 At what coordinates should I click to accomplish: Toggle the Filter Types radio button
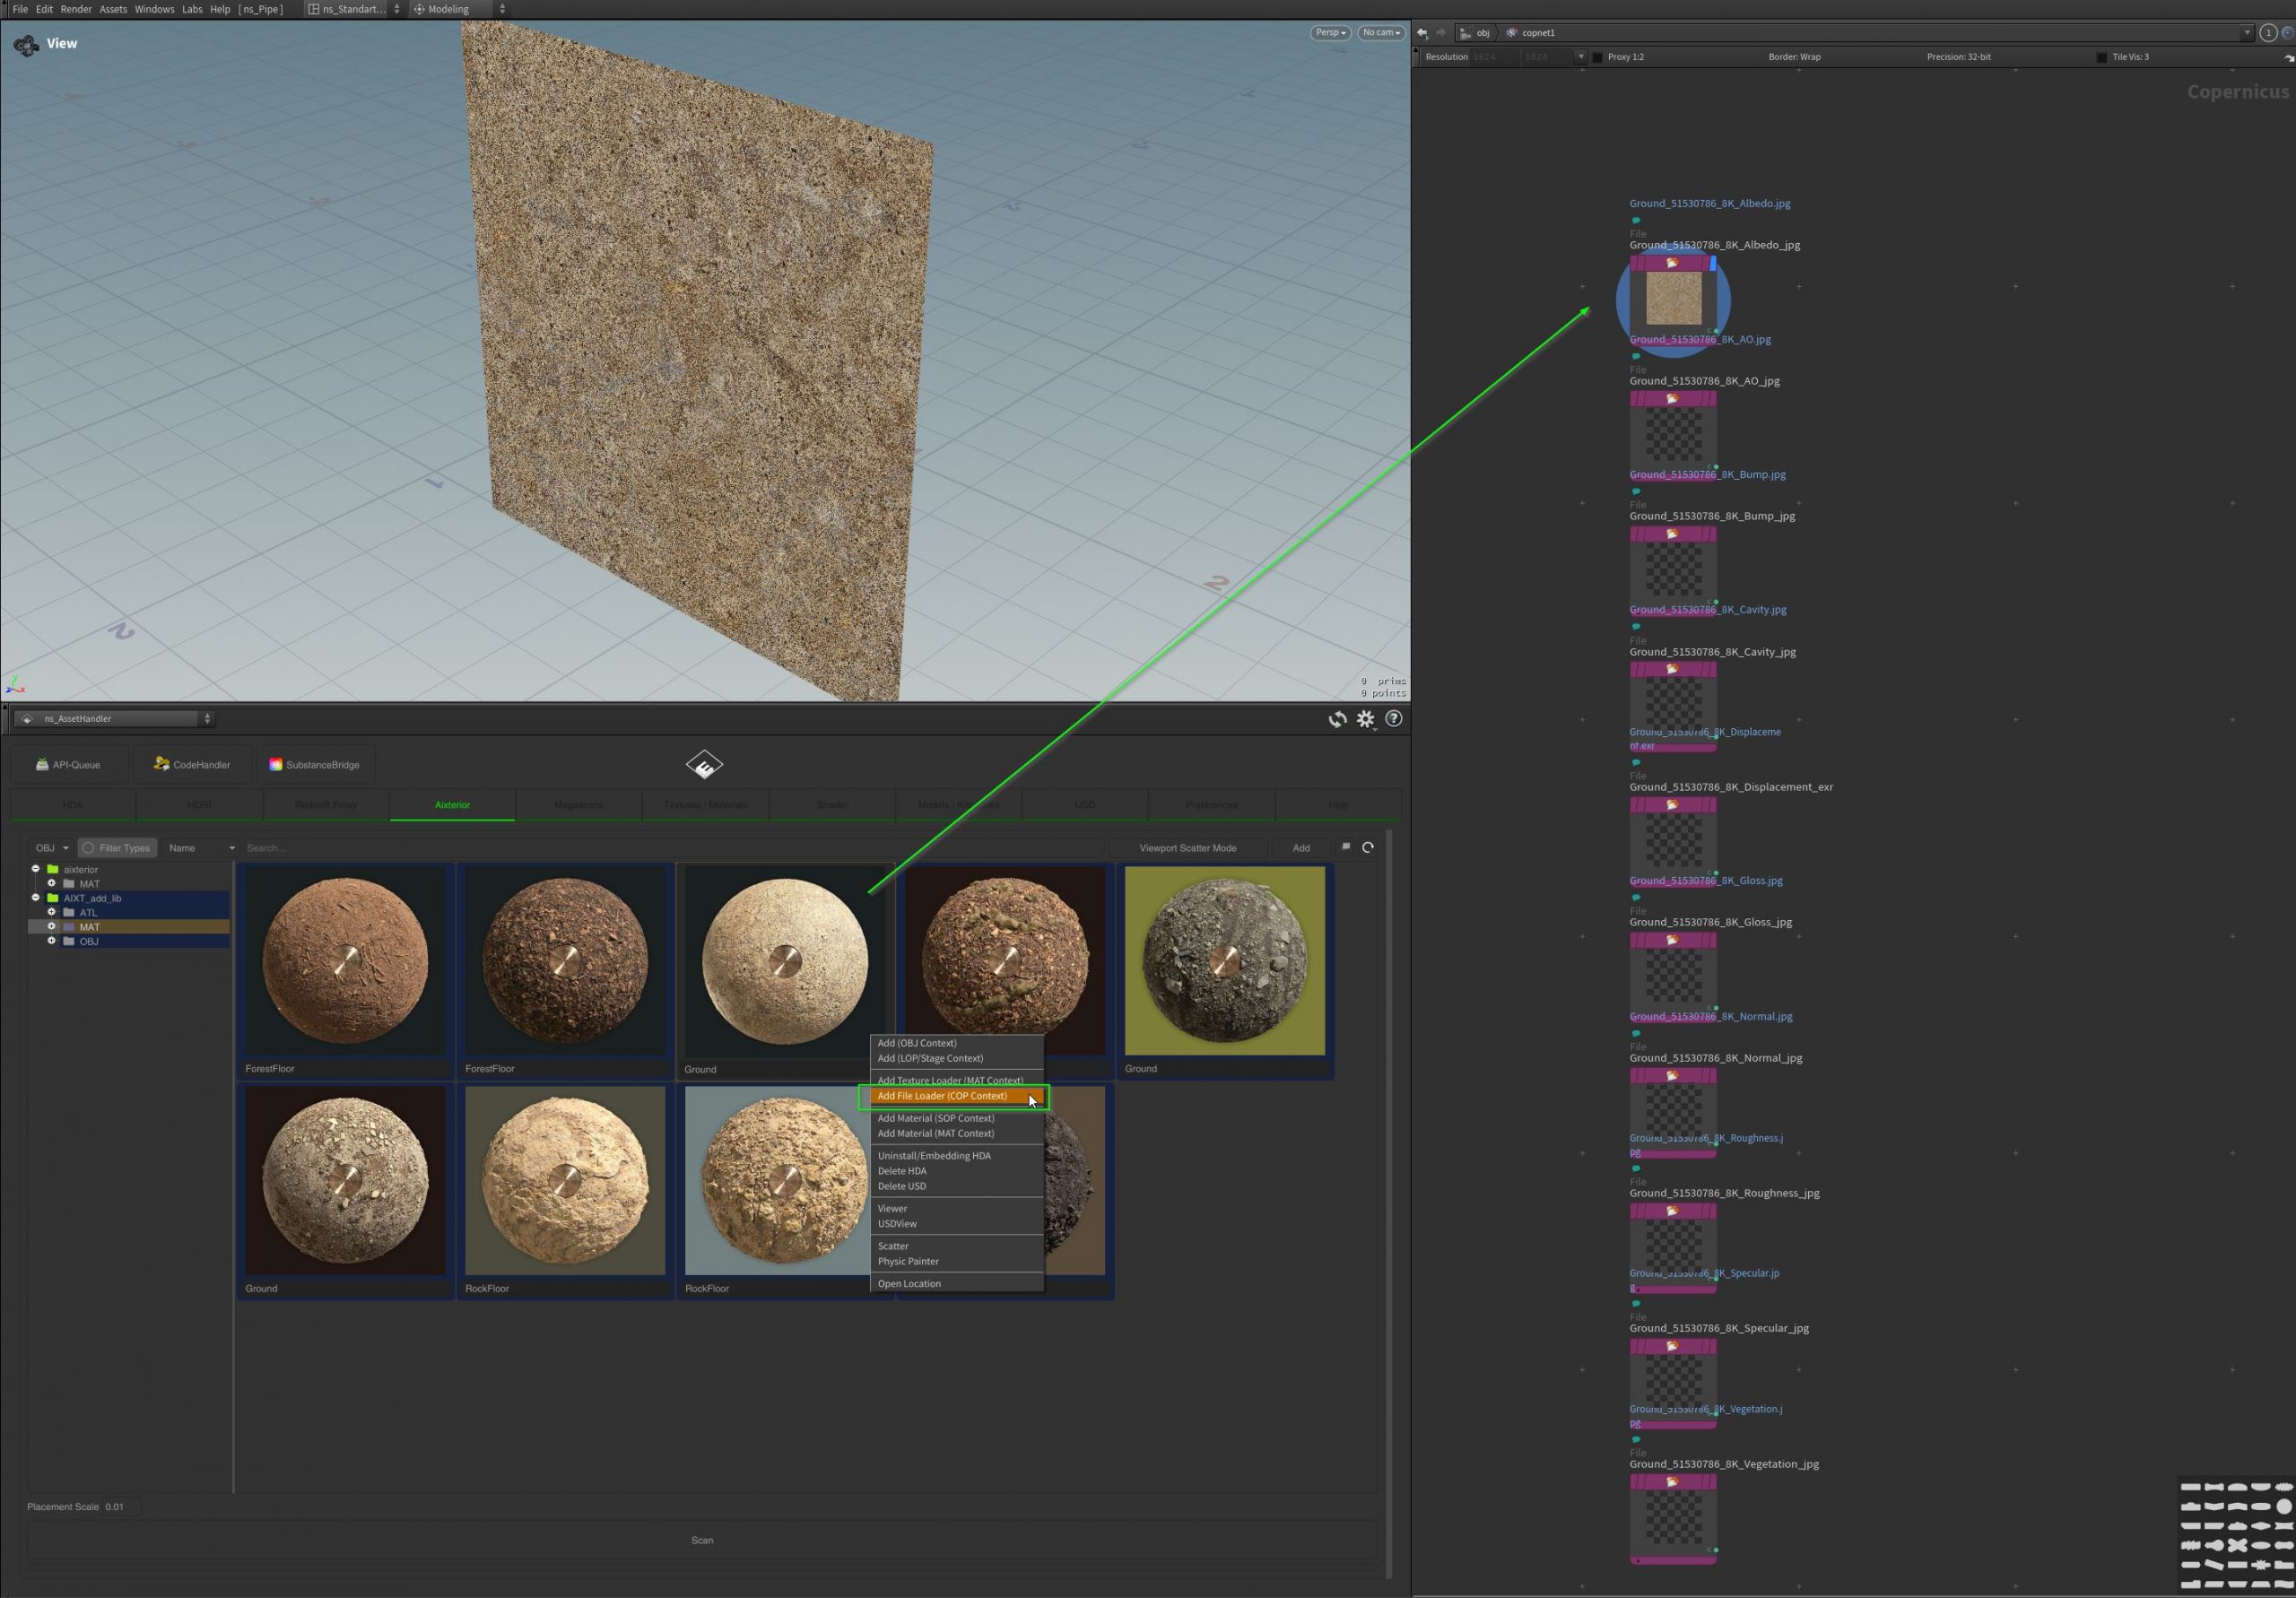pyautogui.click(x=89, y=847)
